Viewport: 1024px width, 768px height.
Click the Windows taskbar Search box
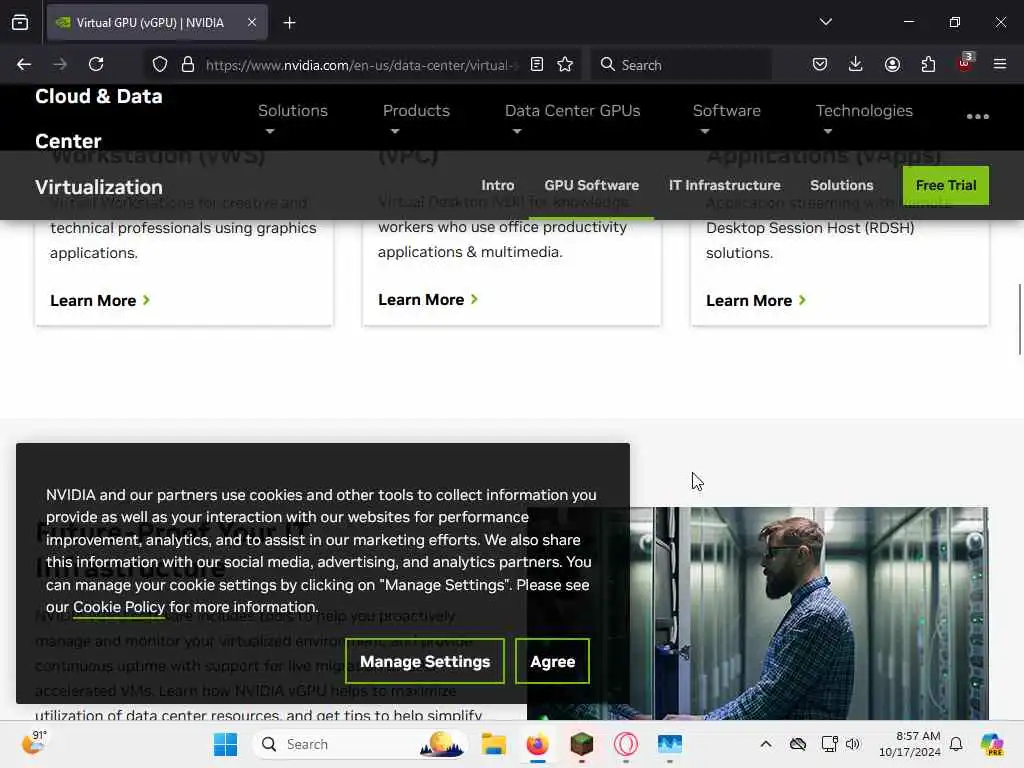coord(360,744)
